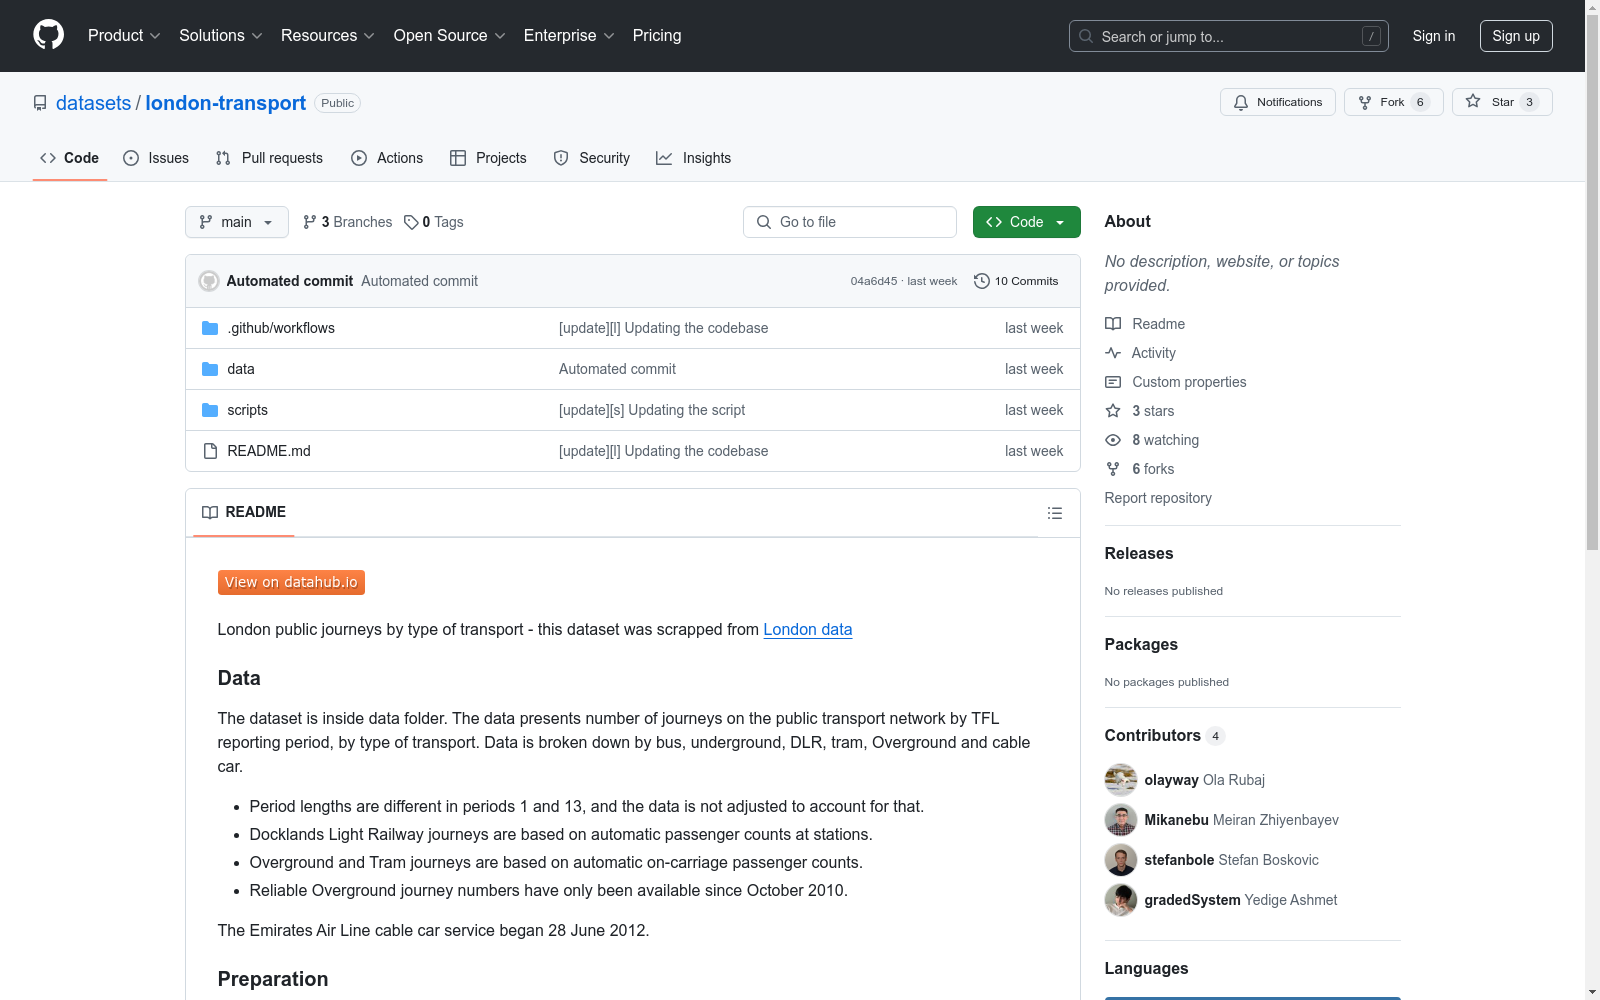This screenshot has height=1000, width=1600.
Task: Open gradedSystem's contributor avatar
Action: coord(1121,900)
